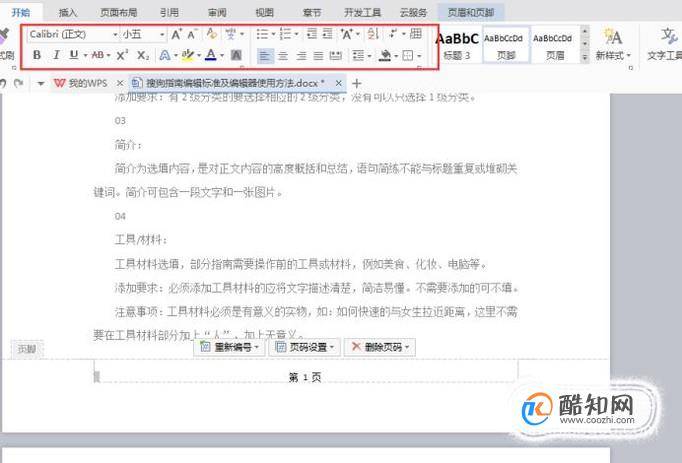Click the Clear Formatting icon

point(212,34)
